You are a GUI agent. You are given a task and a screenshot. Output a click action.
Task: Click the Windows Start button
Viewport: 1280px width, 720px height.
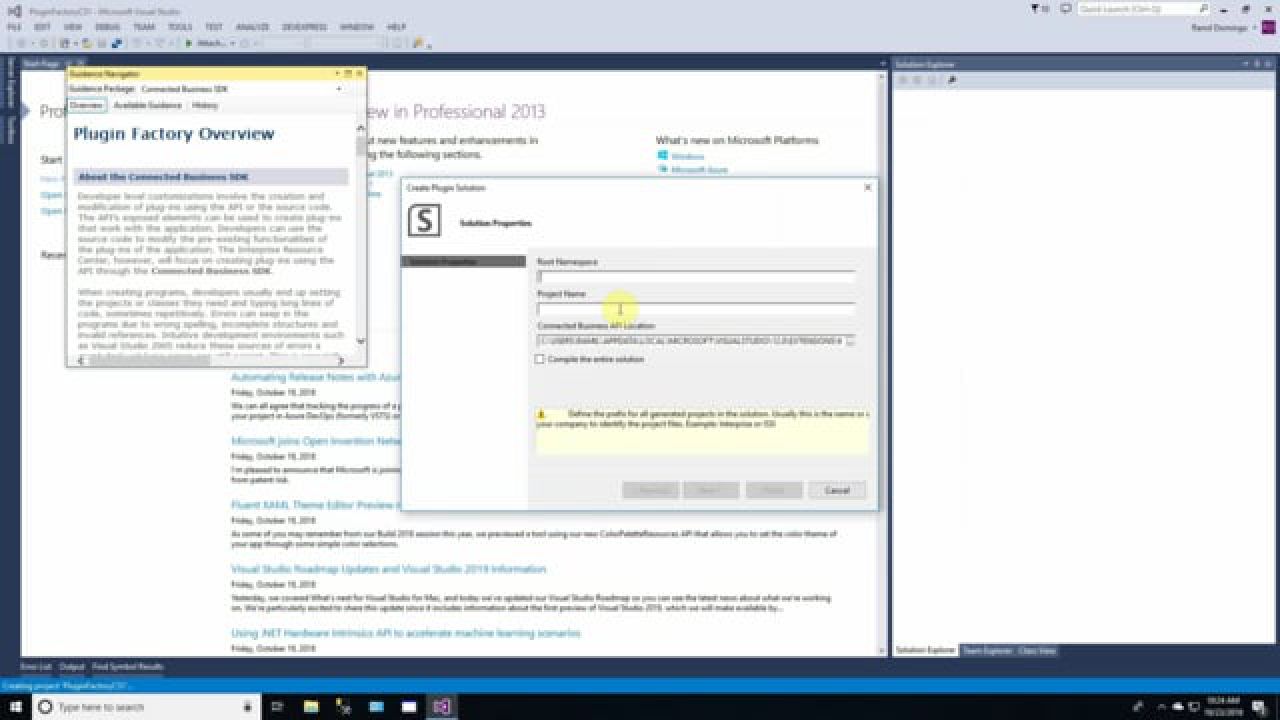pyautogui.click(x=16, y=707)
